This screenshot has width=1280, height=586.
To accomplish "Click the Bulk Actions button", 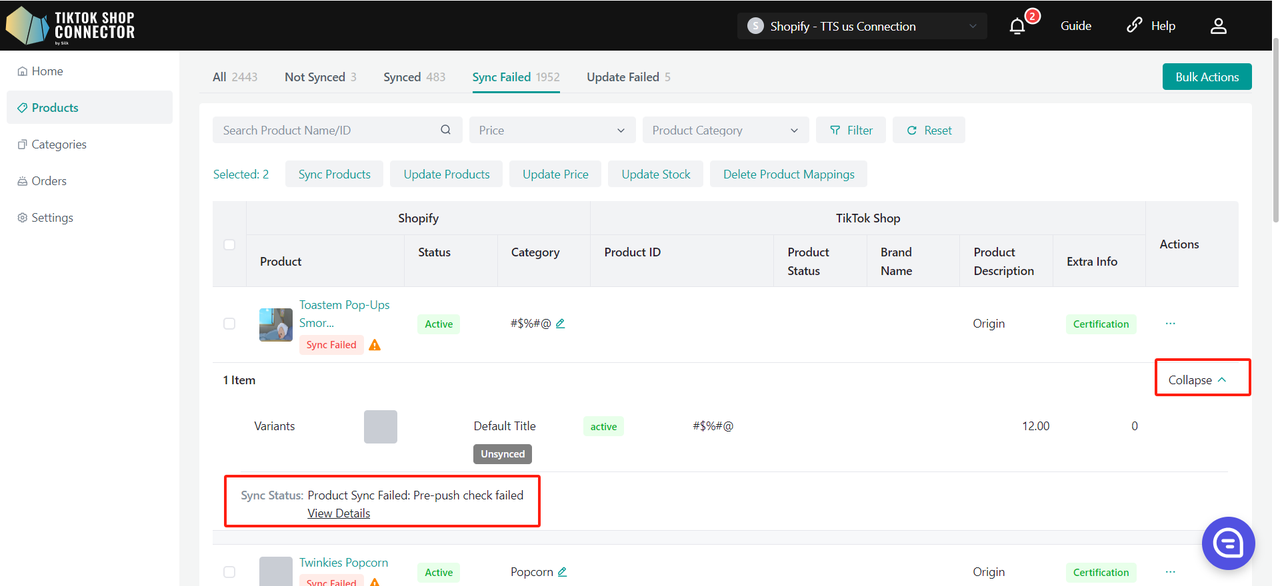I will 1206,77.
